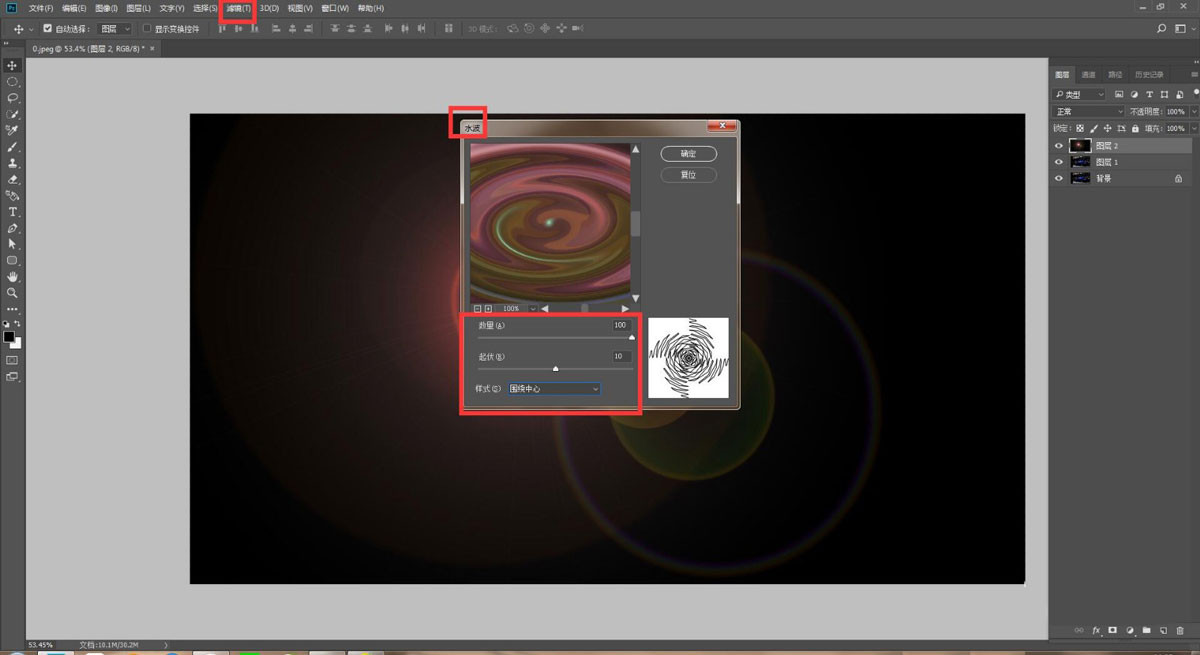The height and width of the screenshot is (655, 1200).
Task: Switch to the 历史记录 panel tab
Action: pos(1149,74)
